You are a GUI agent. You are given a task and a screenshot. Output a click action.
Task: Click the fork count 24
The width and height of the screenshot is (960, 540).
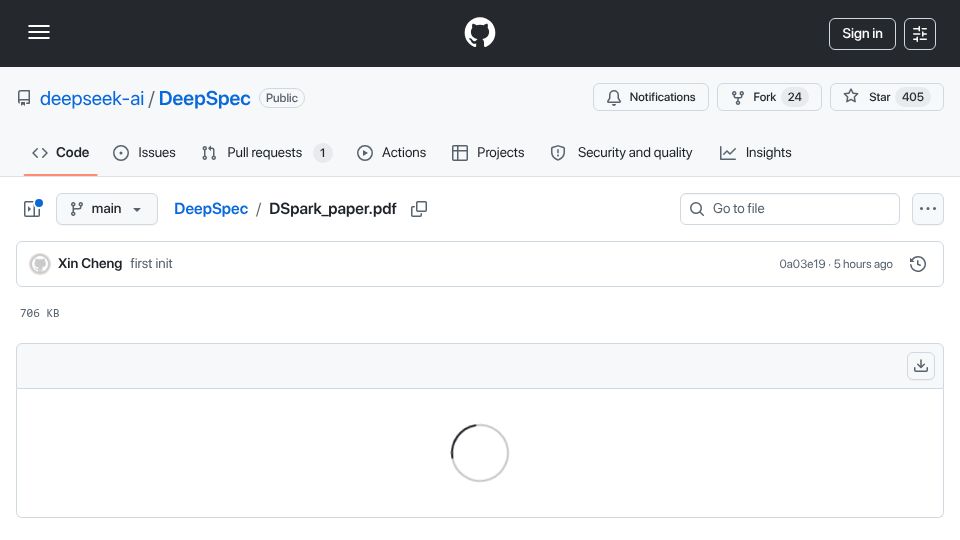pyautogui.click(x=795, y=97)
